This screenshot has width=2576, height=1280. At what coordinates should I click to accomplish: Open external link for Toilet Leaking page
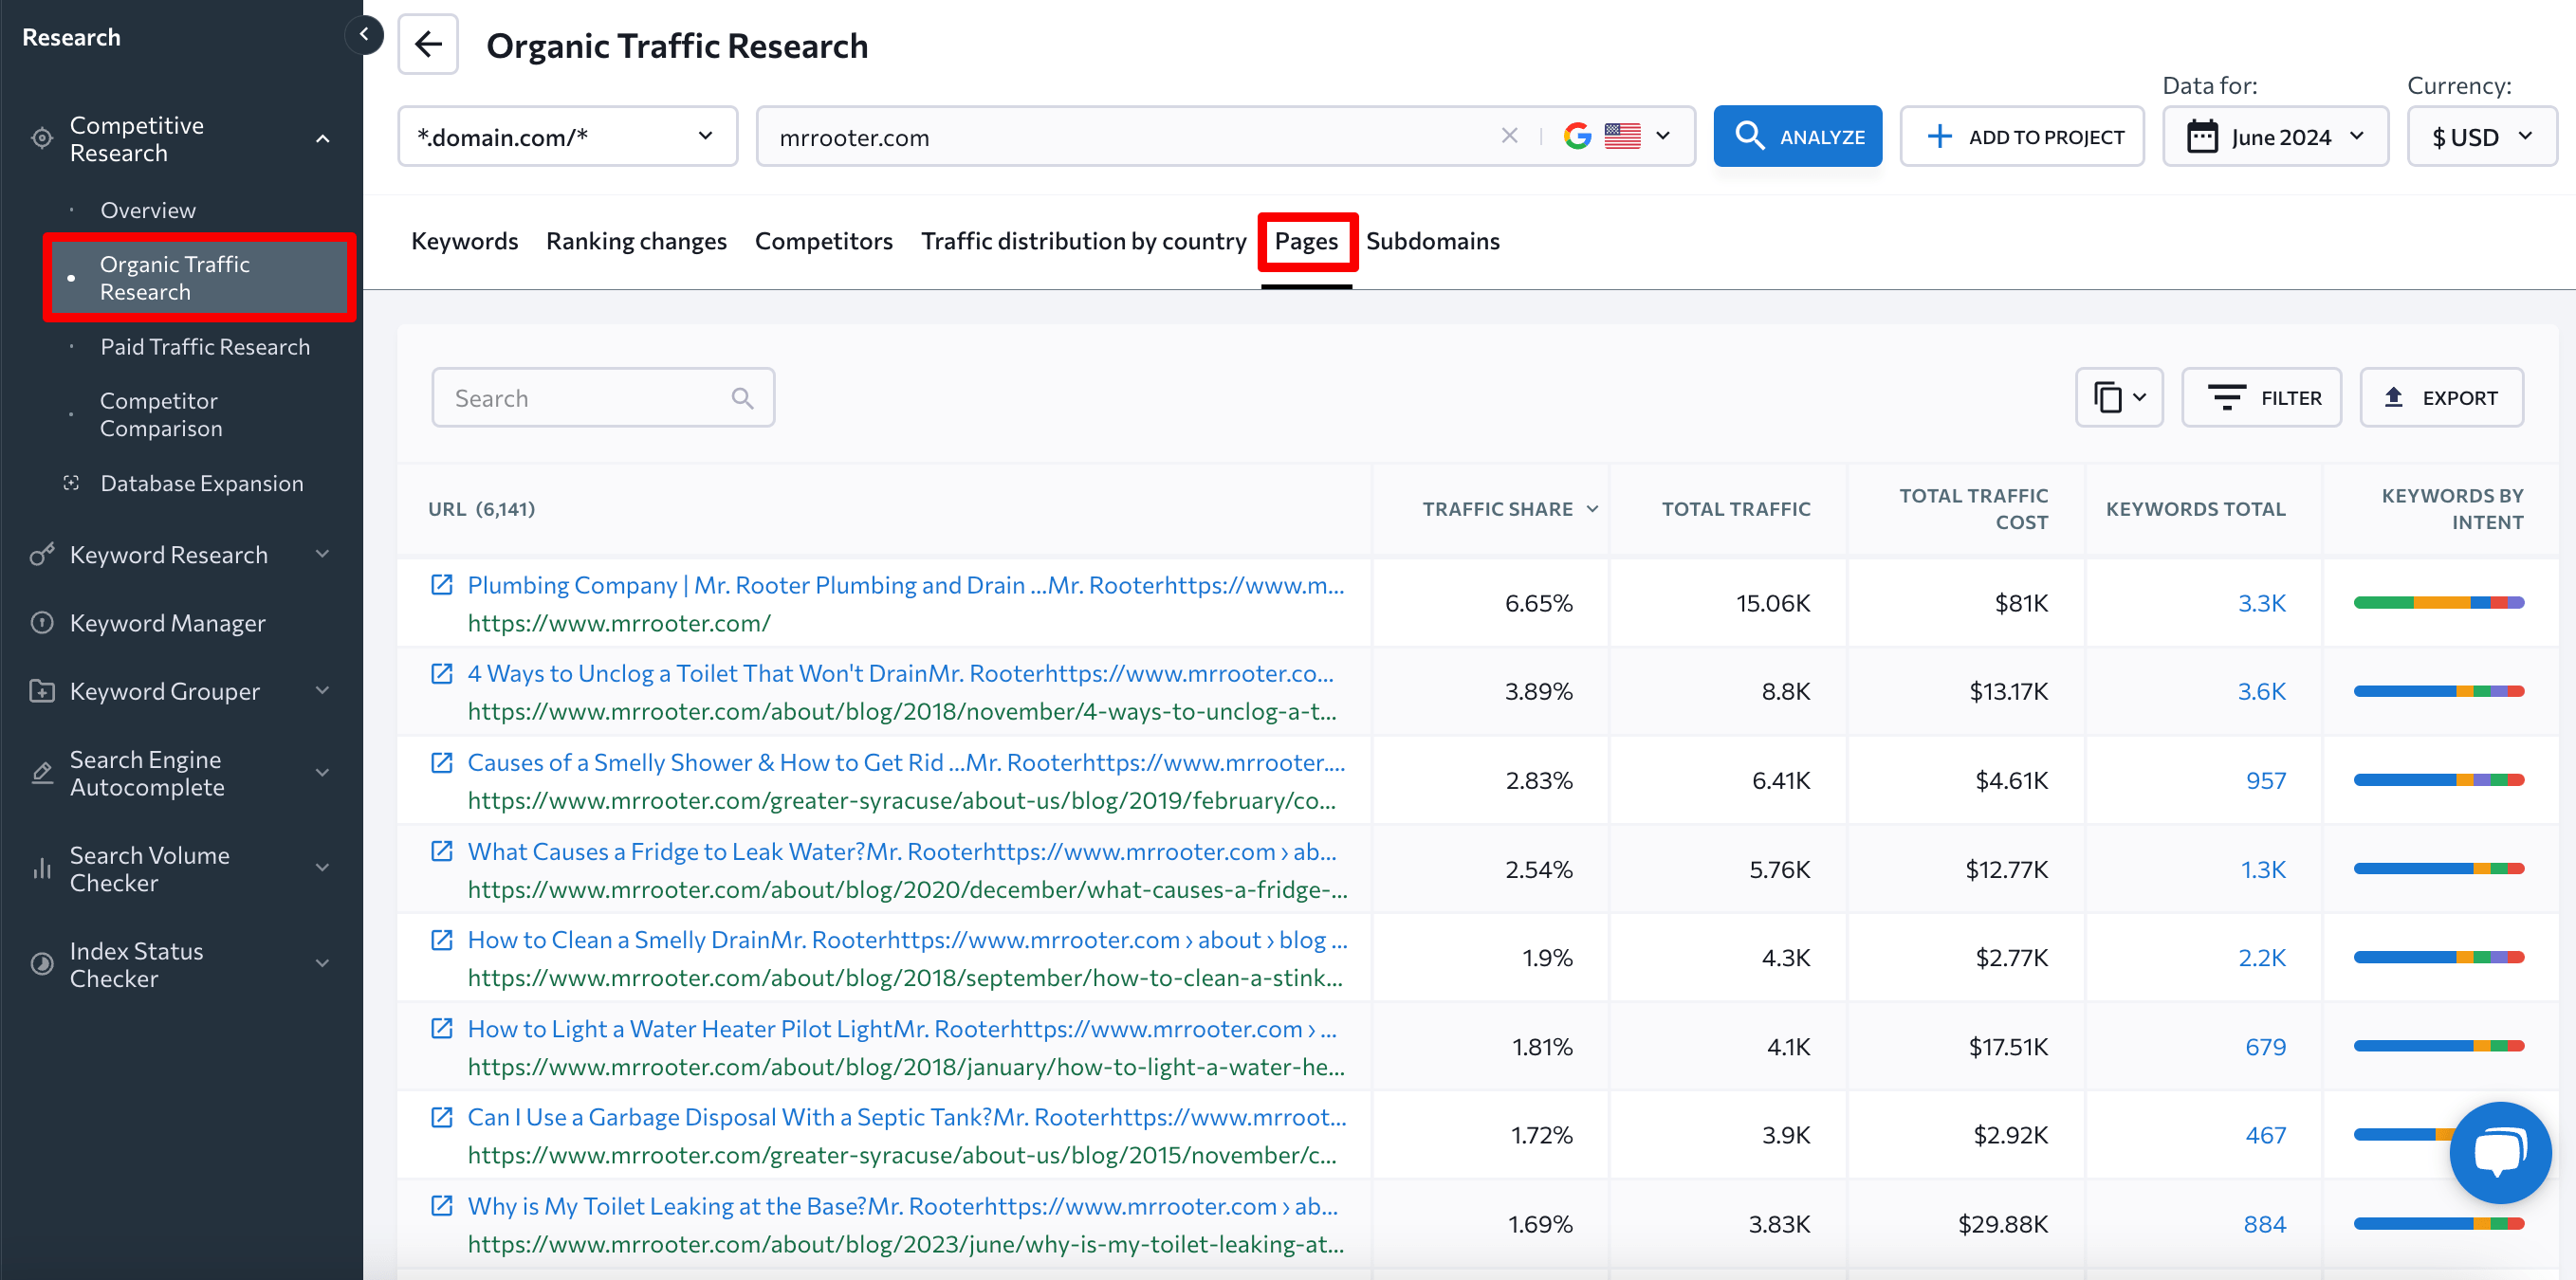click(441, 1206)
